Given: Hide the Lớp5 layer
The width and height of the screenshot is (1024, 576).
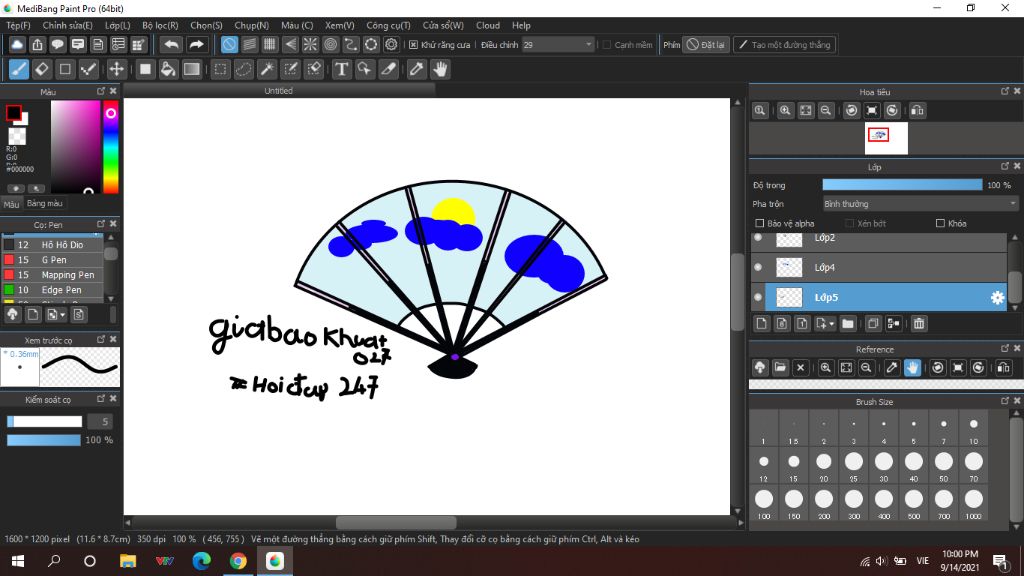Looking at the screenshot, I should pyautogui.click(x=758, y=297).
